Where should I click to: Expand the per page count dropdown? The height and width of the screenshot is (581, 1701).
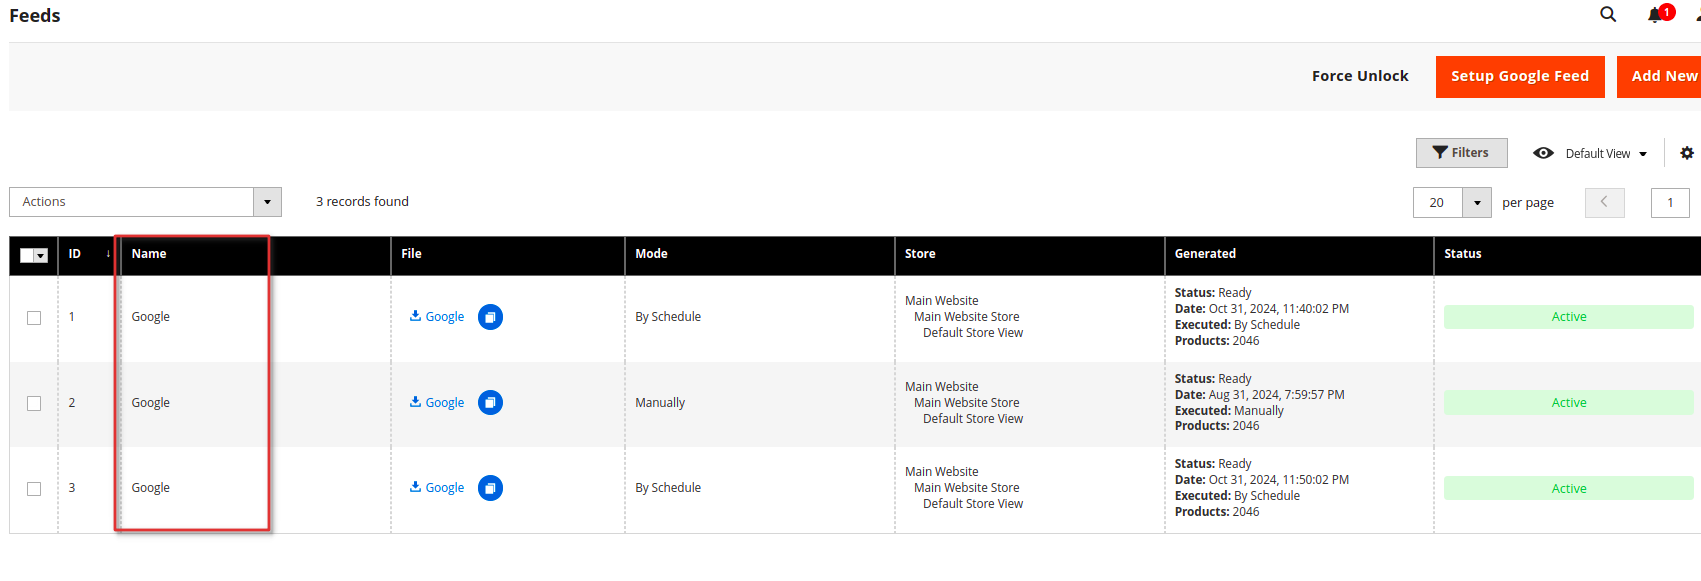[x=1477, y=203]
